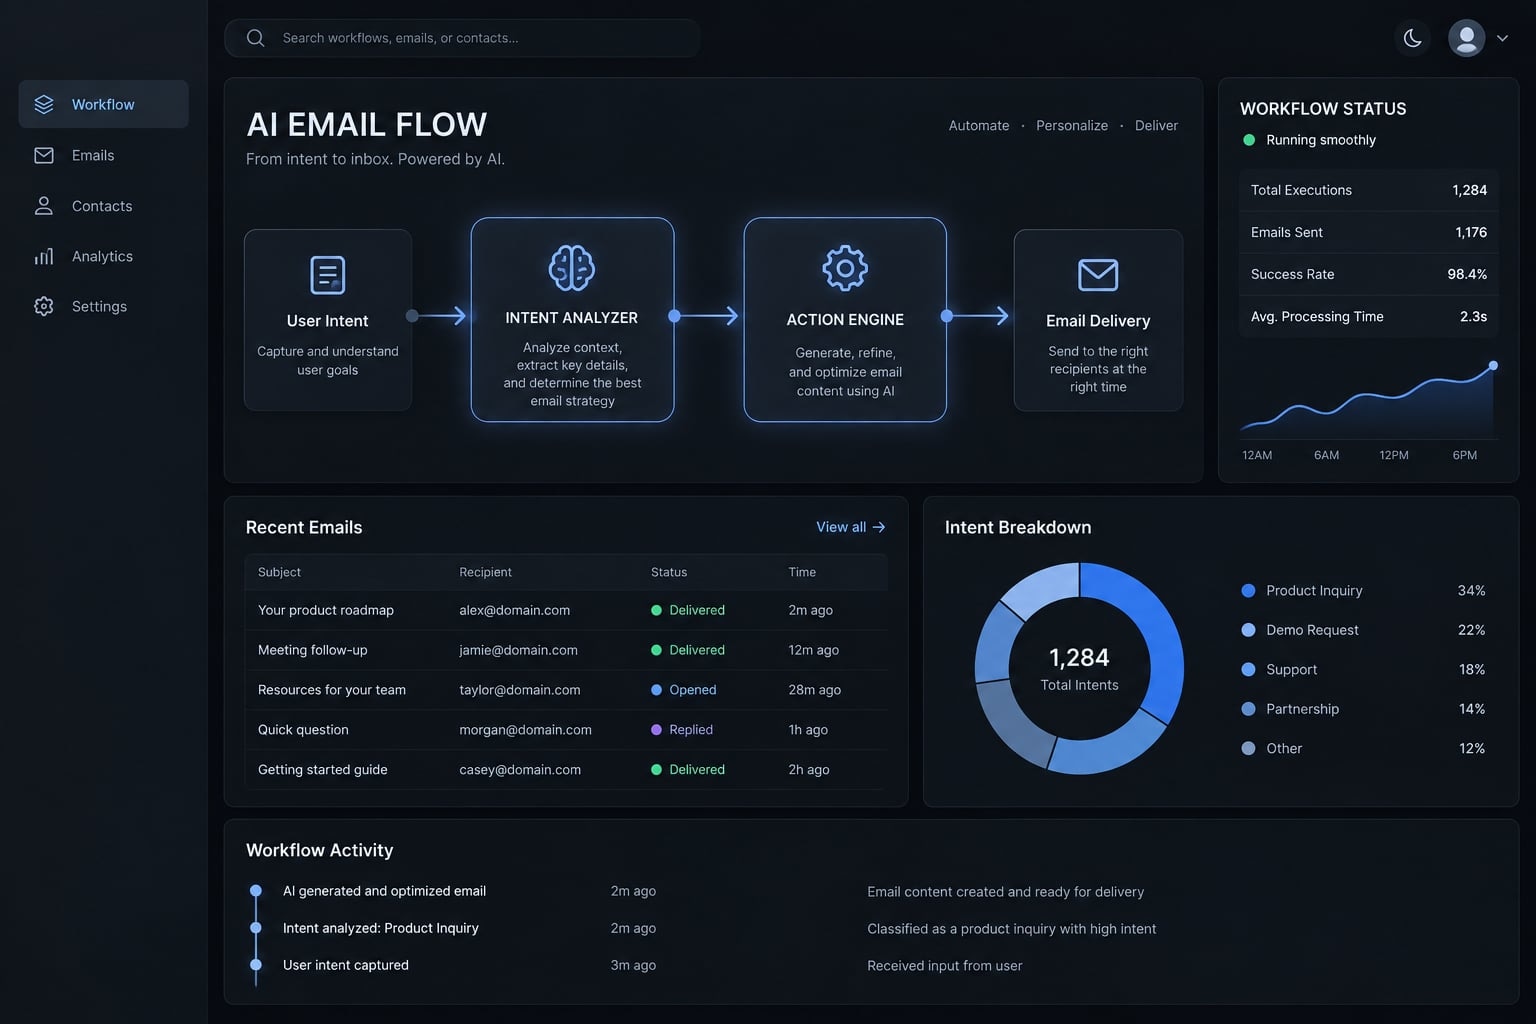Focus the search workflows input field
The image size is (1536, 1024).
(462, 38)
